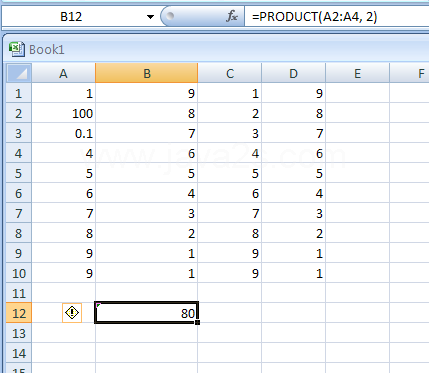Click cell C3 containing 3
The image size is (429, 373).
[230, 133]
